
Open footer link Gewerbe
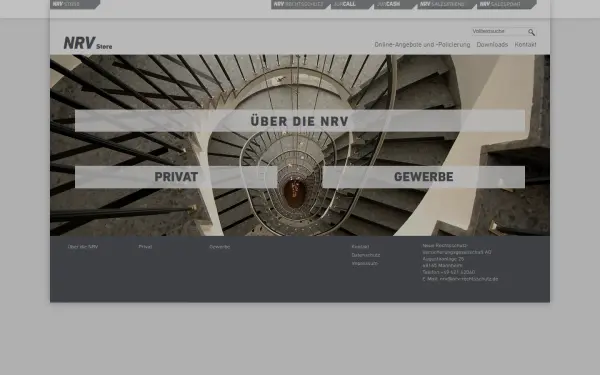(220, 247)
